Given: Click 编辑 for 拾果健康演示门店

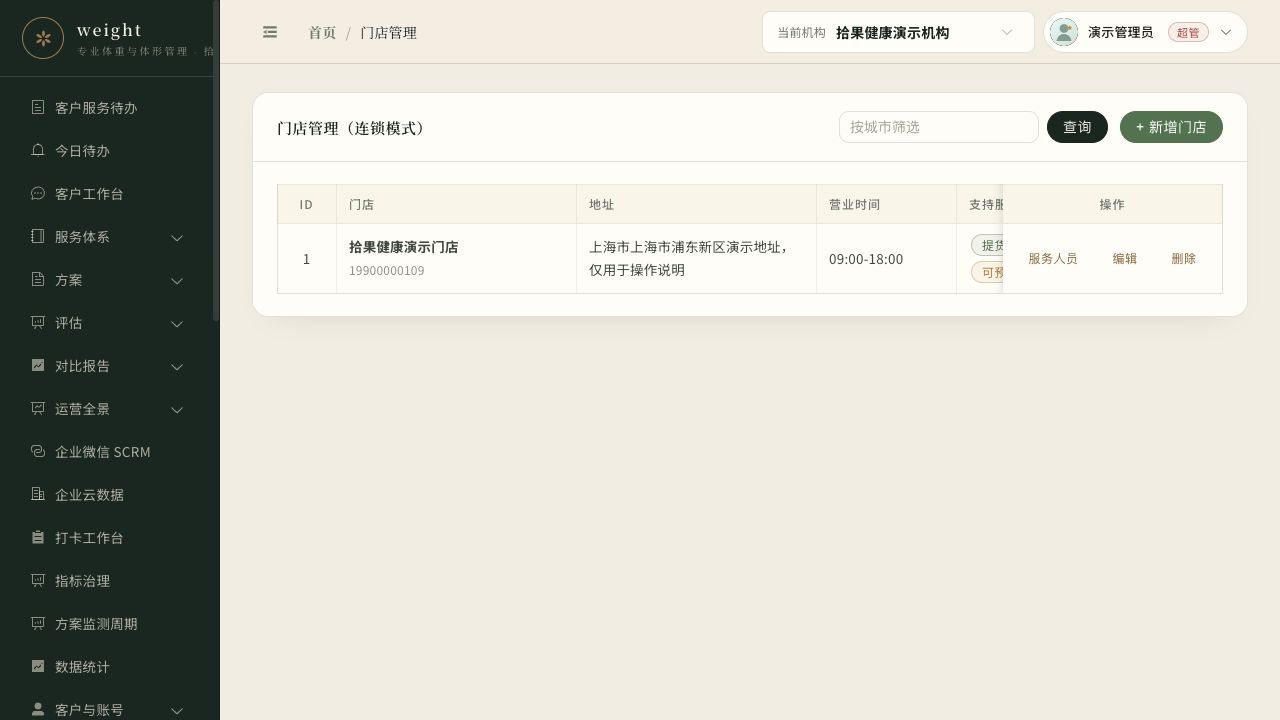Looking at the screenshot, I should tap(1125, 258).
